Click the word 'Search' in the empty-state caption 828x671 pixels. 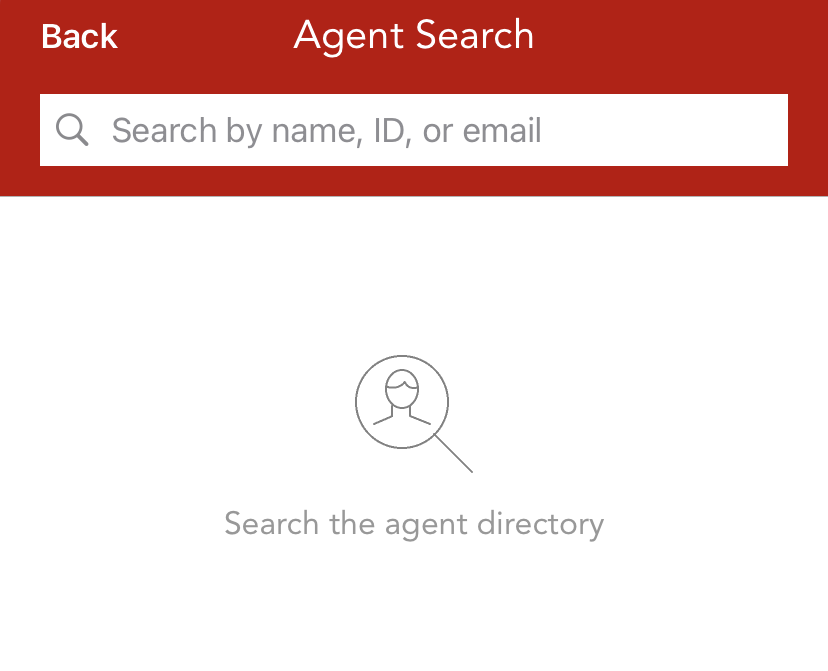point(271,523)
